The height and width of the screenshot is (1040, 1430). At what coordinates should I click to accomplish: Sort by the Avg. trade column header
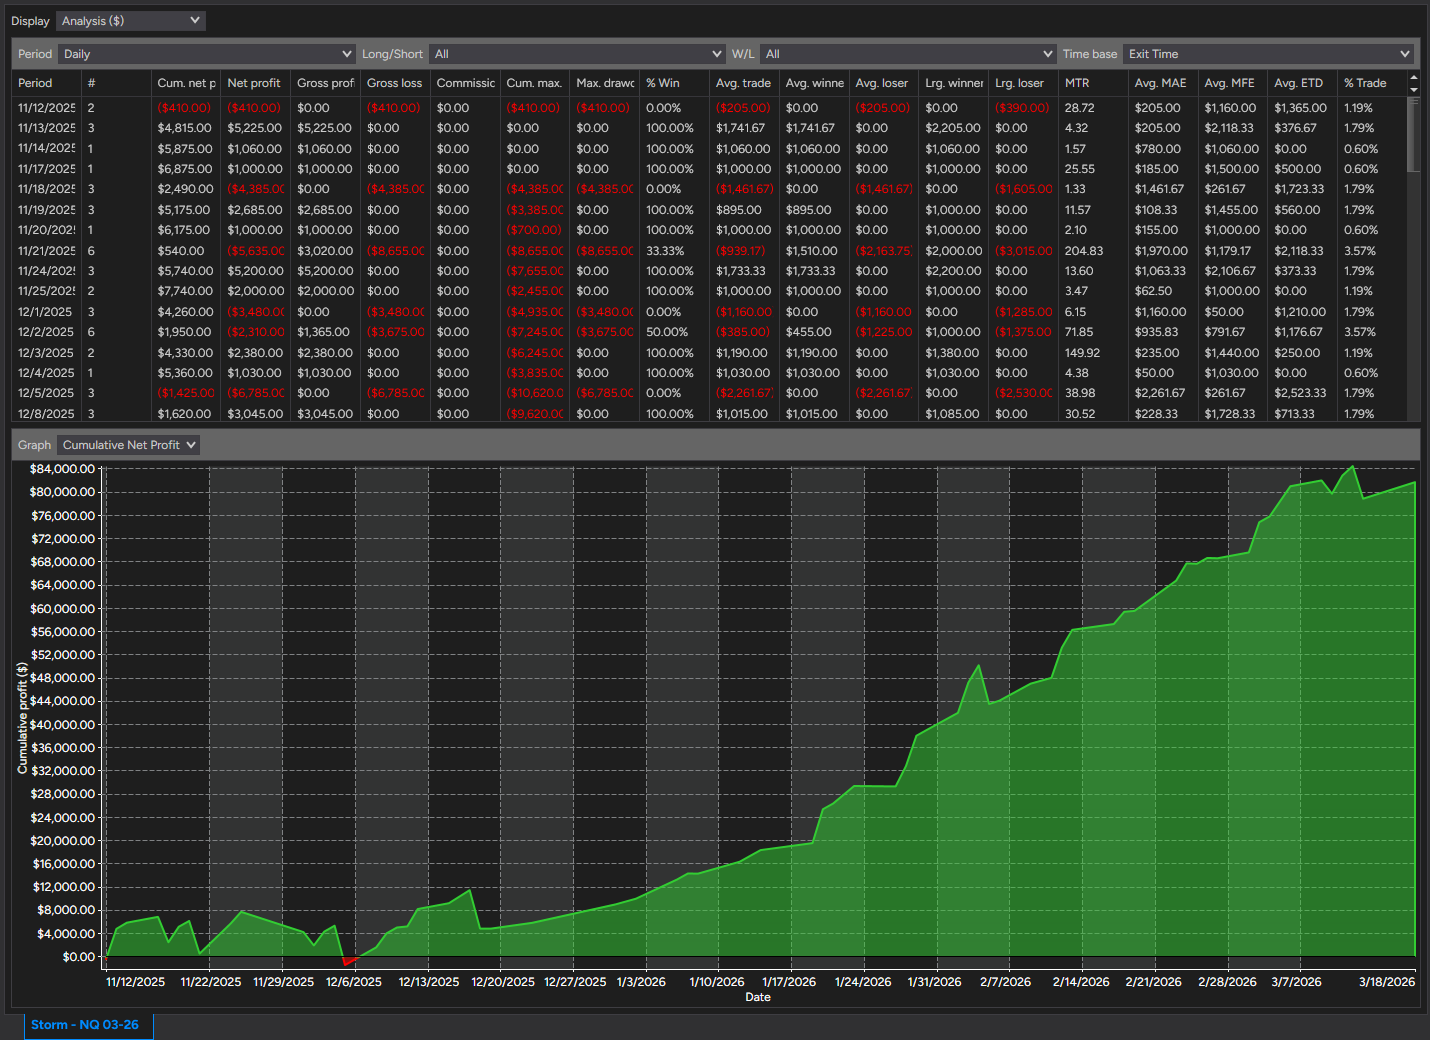point(744,83)
